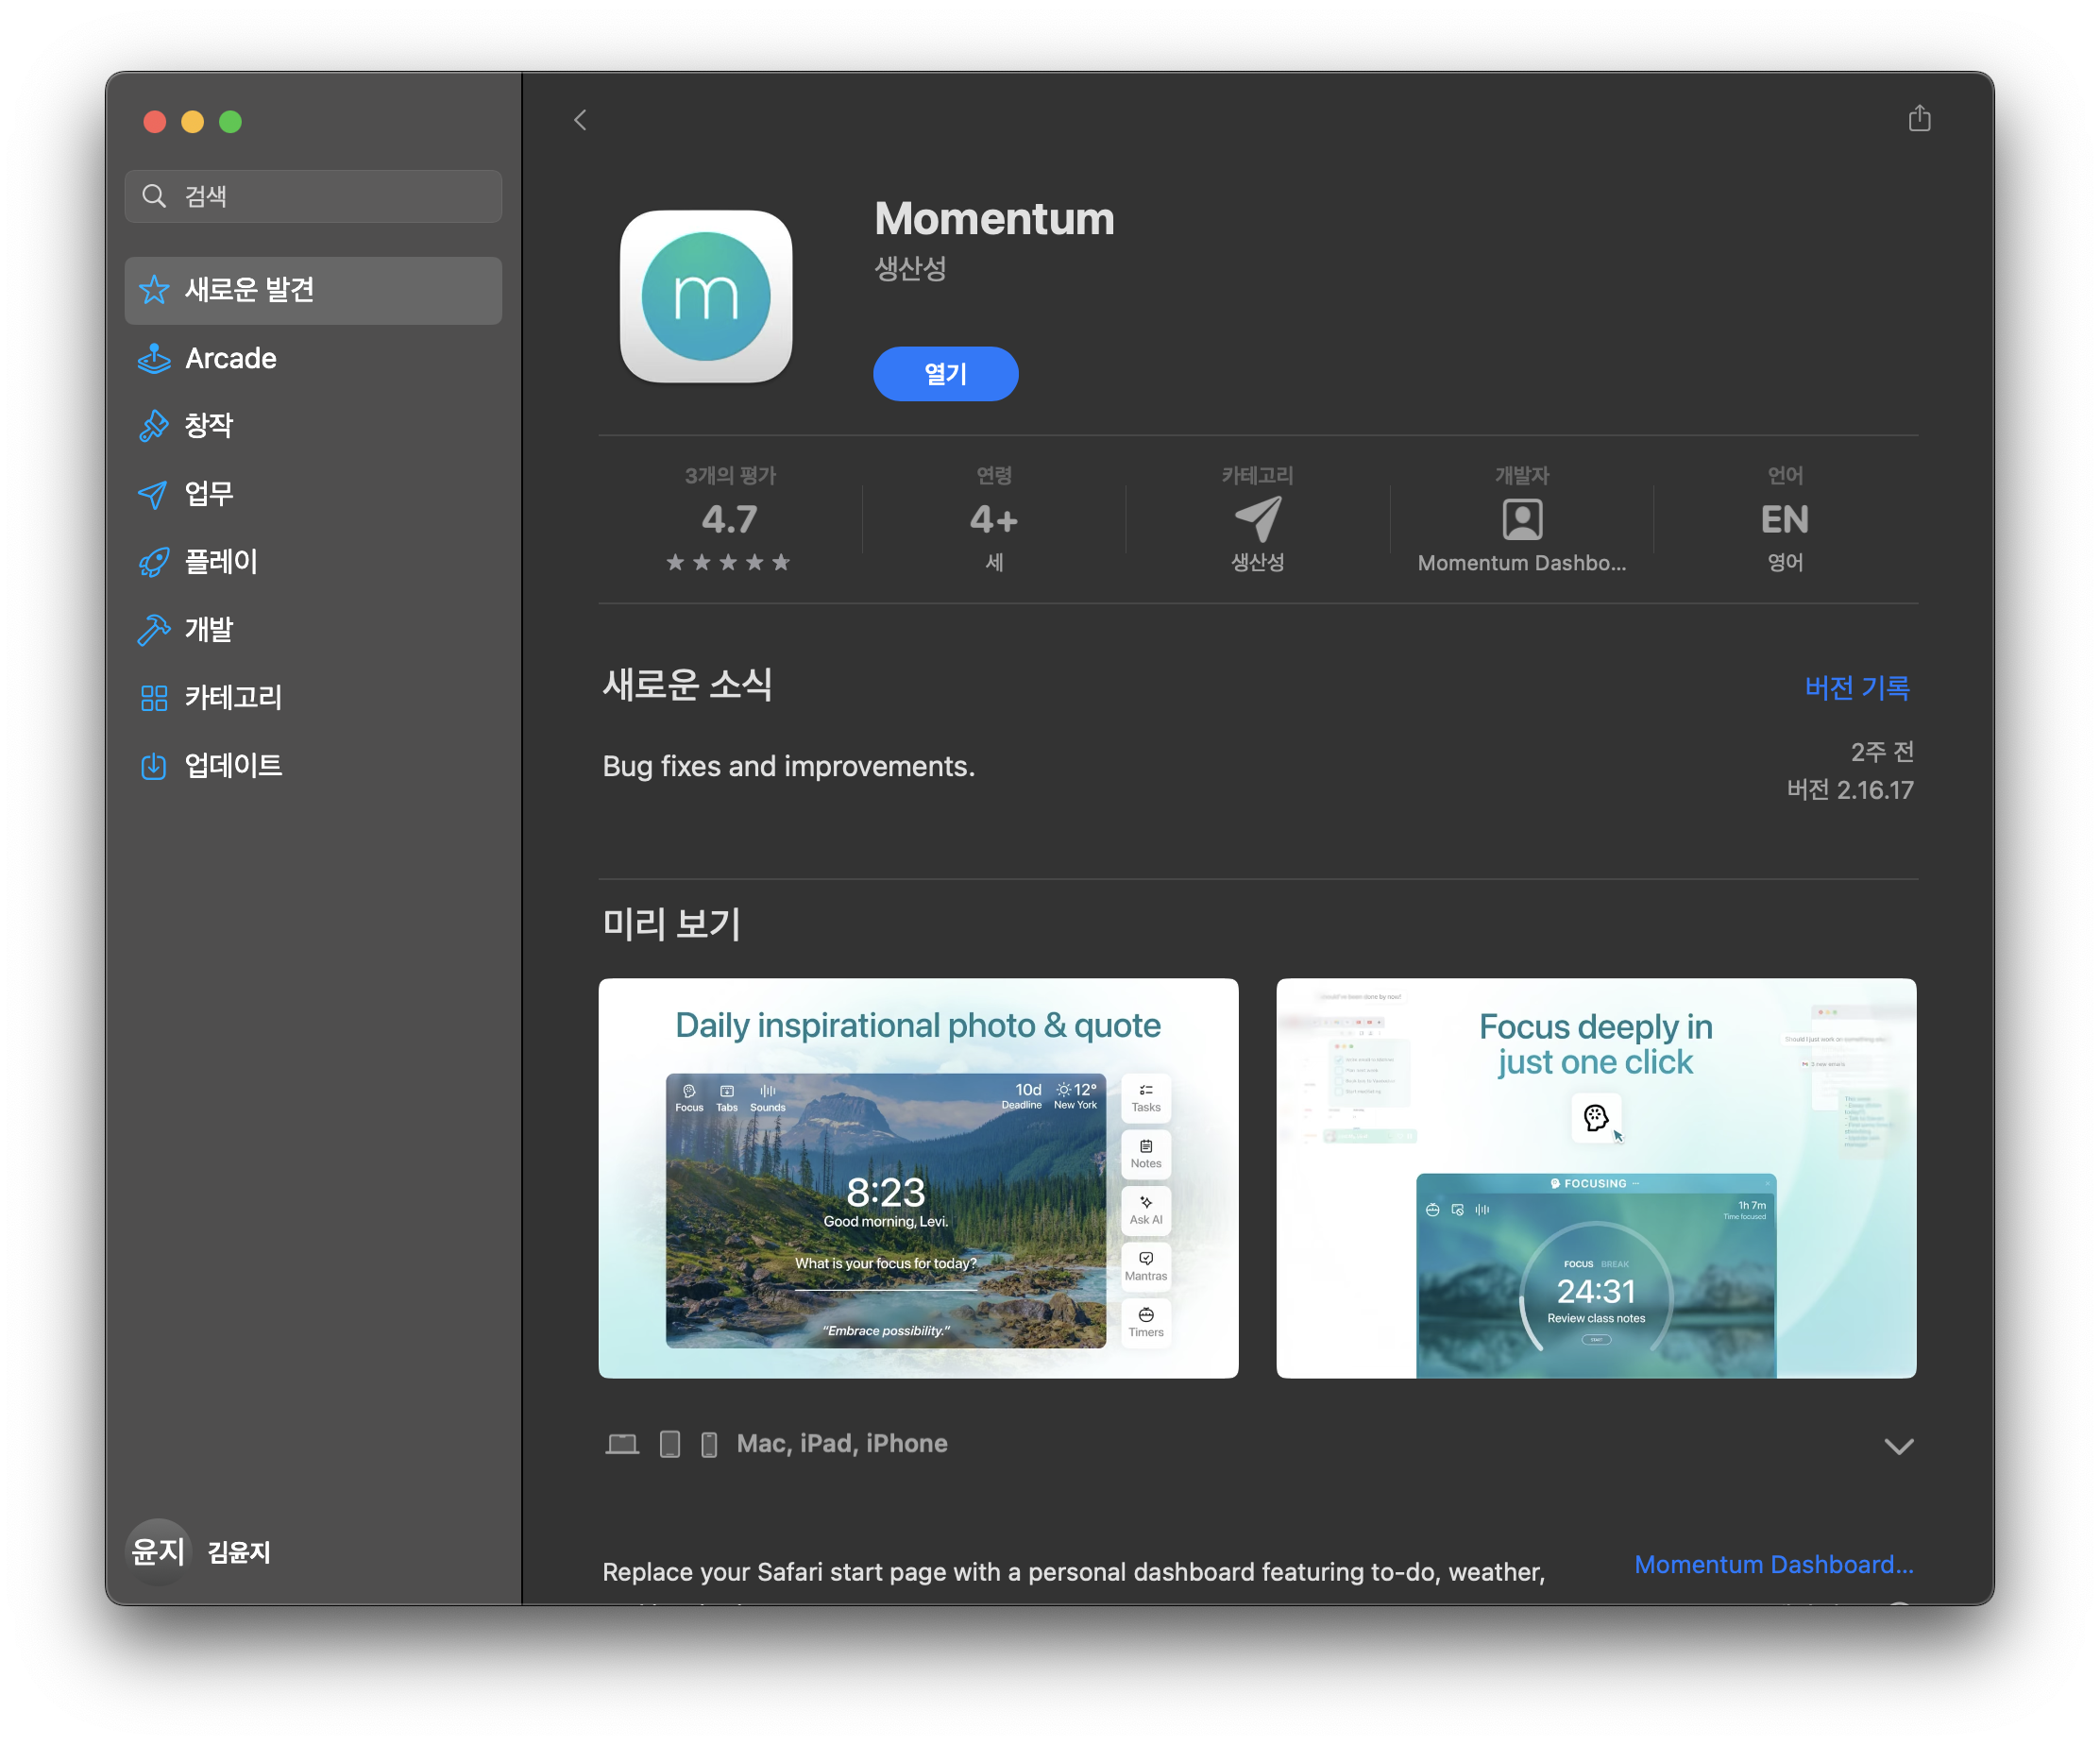Open the Momentum Dashboard developer link
This screenshot has height=1745, width=2100.
pos(1773,1564)
